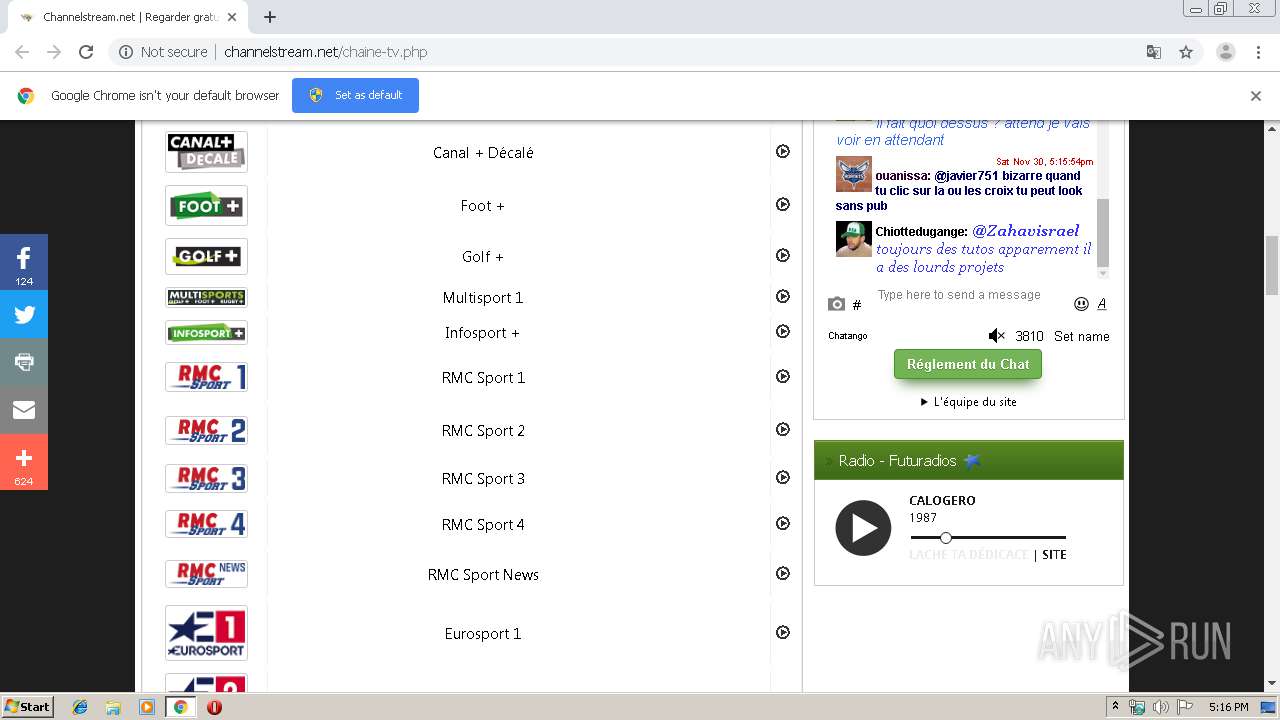1280x720 pixels.
Task: Reload the current page
Action: [x=86, y=52]
